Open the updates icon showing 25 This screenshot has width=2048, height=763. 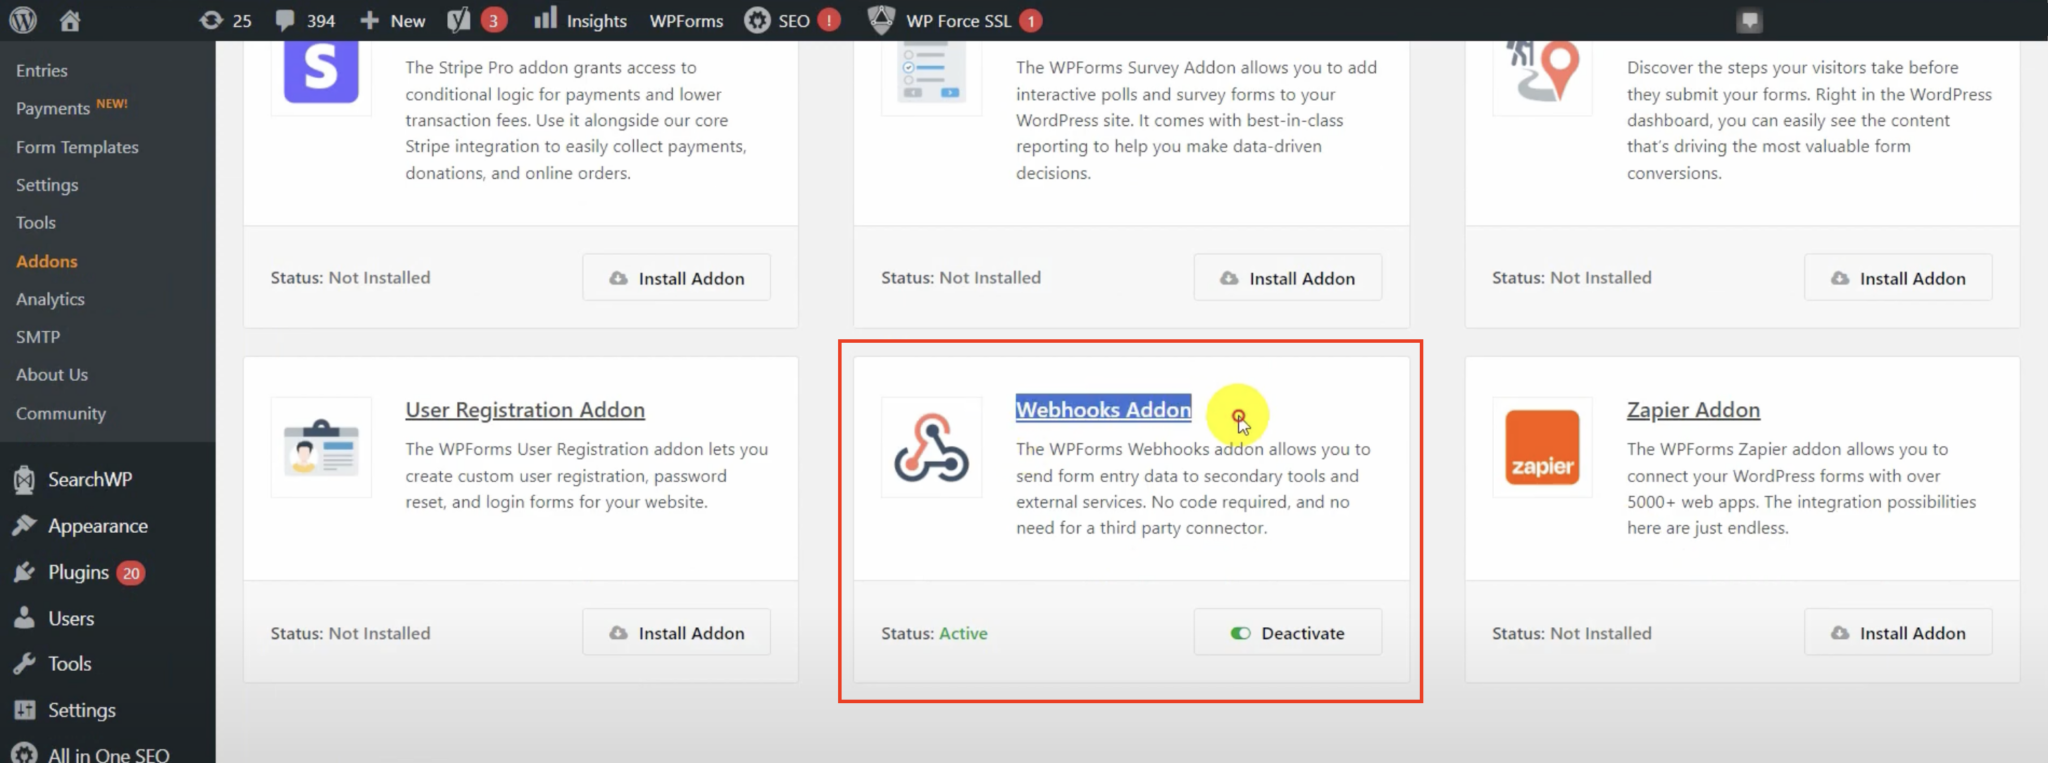point(225,20)
